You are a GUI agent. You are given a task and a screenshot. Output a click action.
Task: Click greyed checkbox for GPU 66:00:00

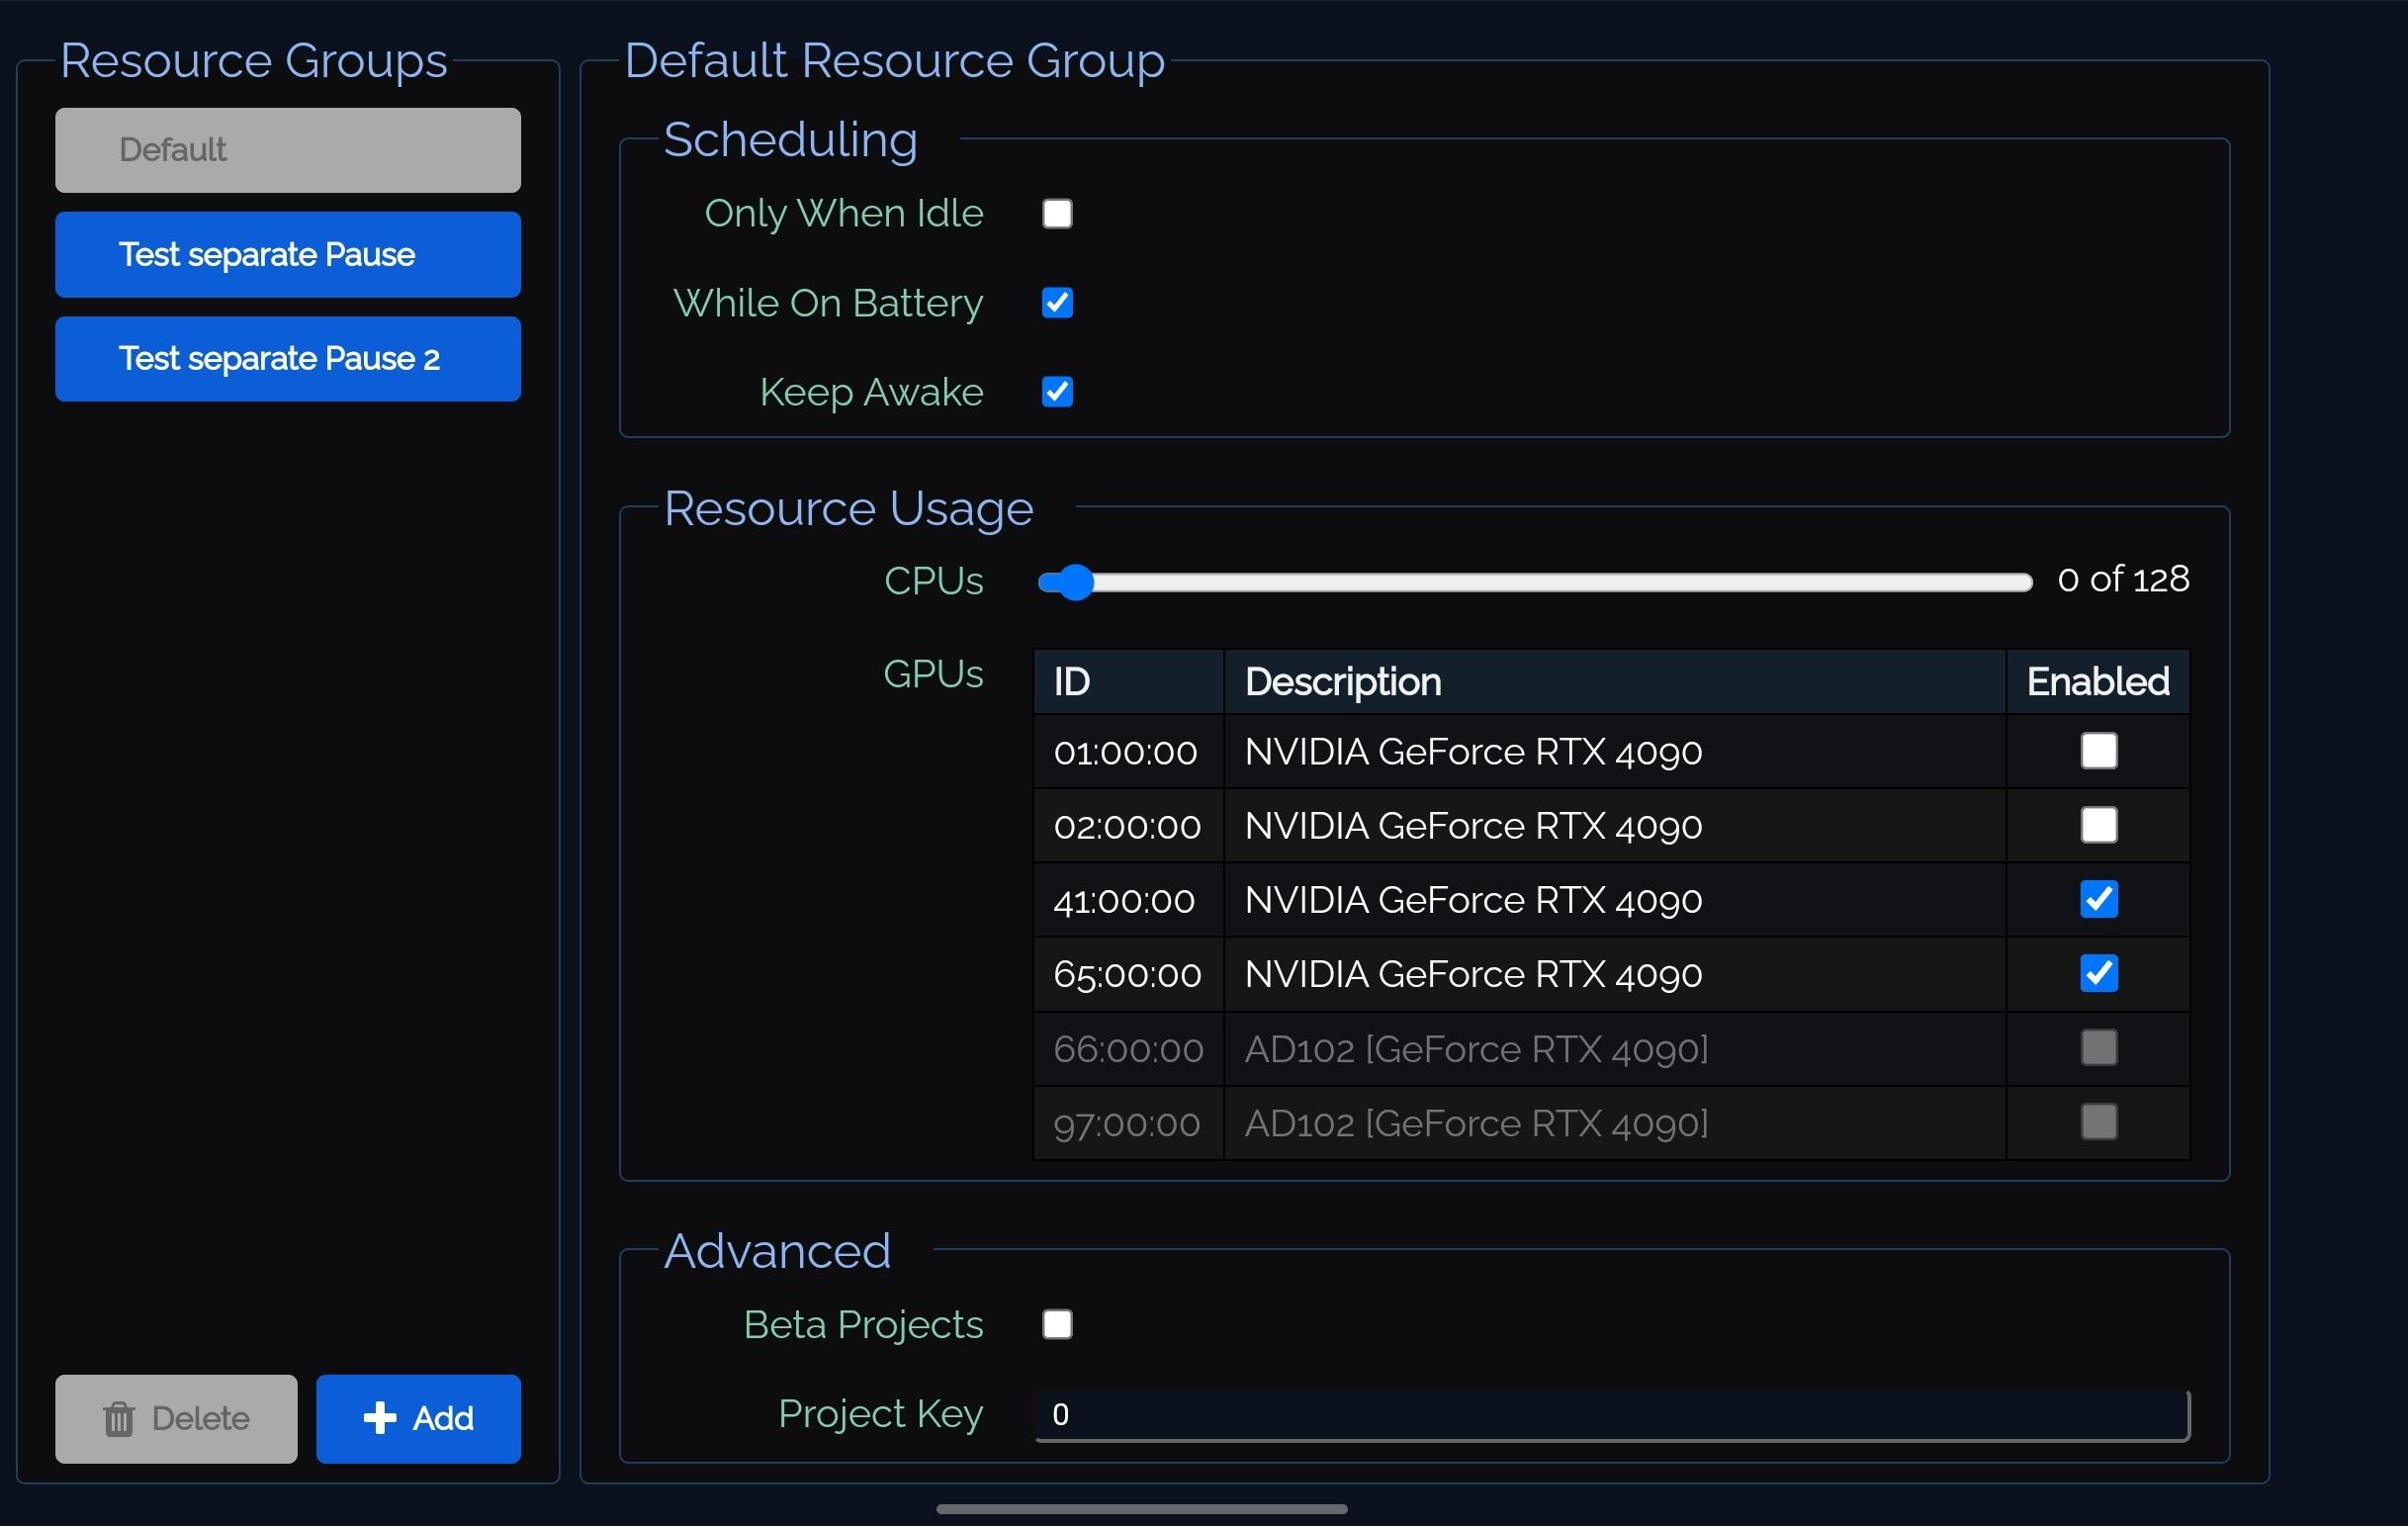click(x=2098, y=1048)
